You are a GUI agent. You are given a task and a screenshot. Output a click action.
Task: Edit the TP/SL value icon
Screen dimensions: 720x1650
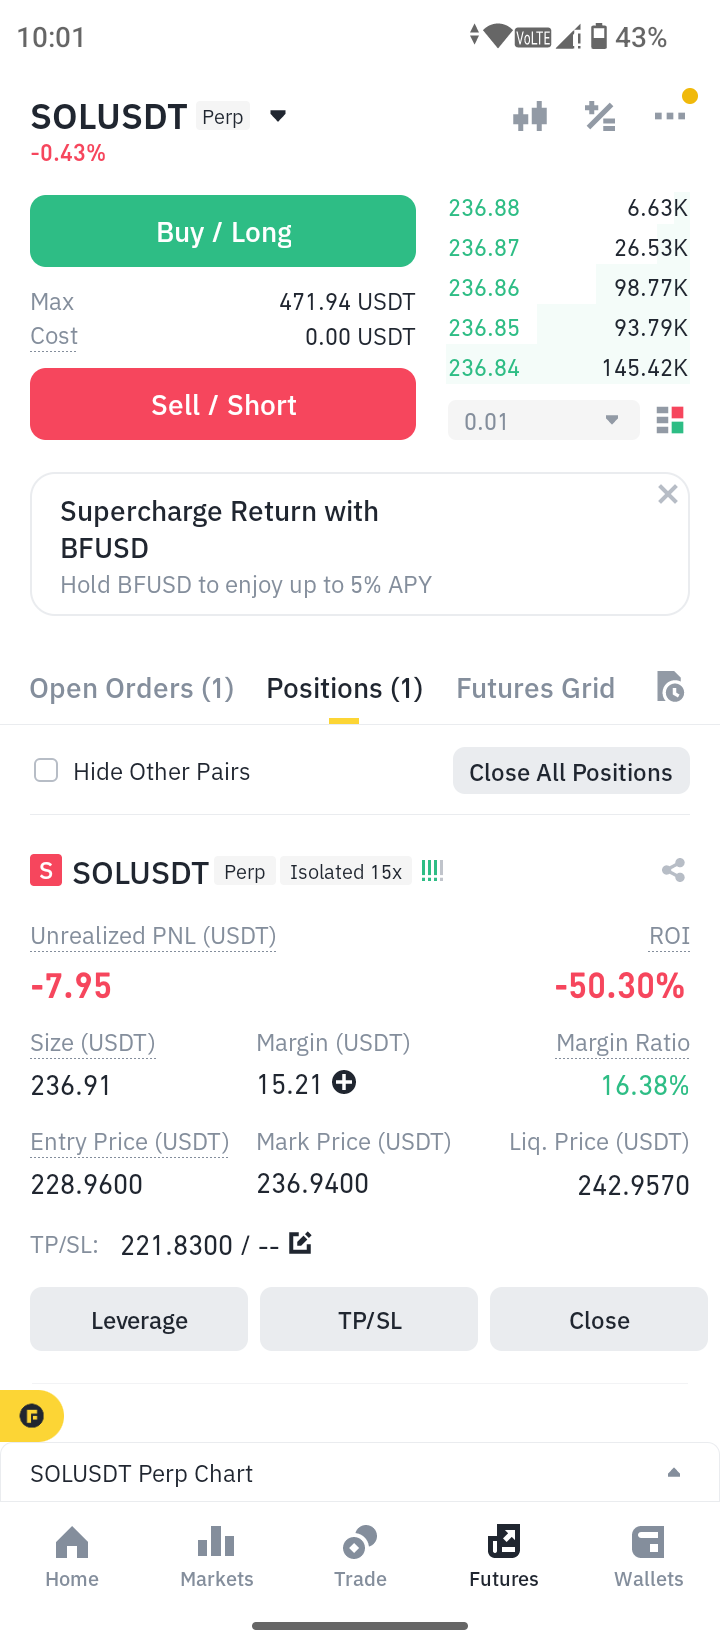[300, 1243]
